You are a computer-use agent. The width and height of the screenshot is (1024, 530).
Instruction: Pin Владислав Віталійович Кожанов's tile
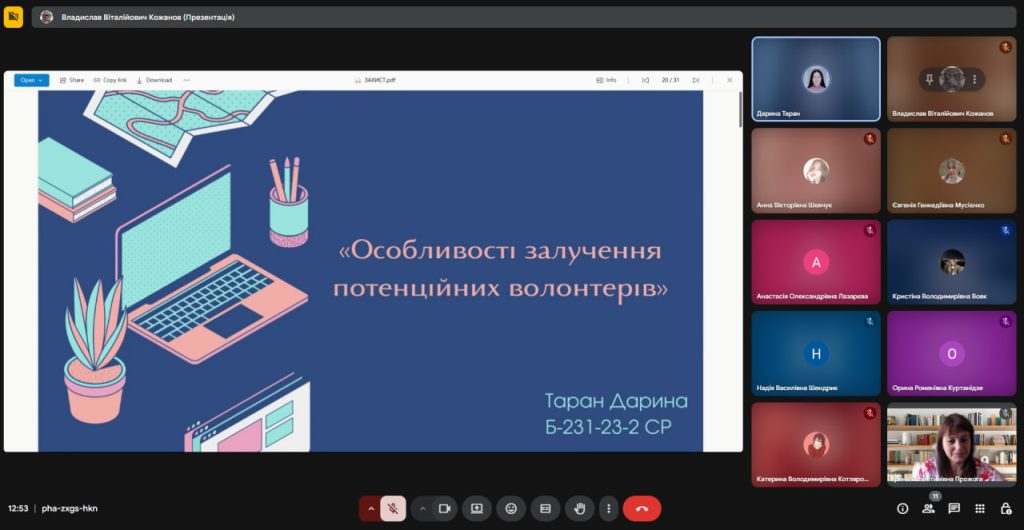pos(930,79)
